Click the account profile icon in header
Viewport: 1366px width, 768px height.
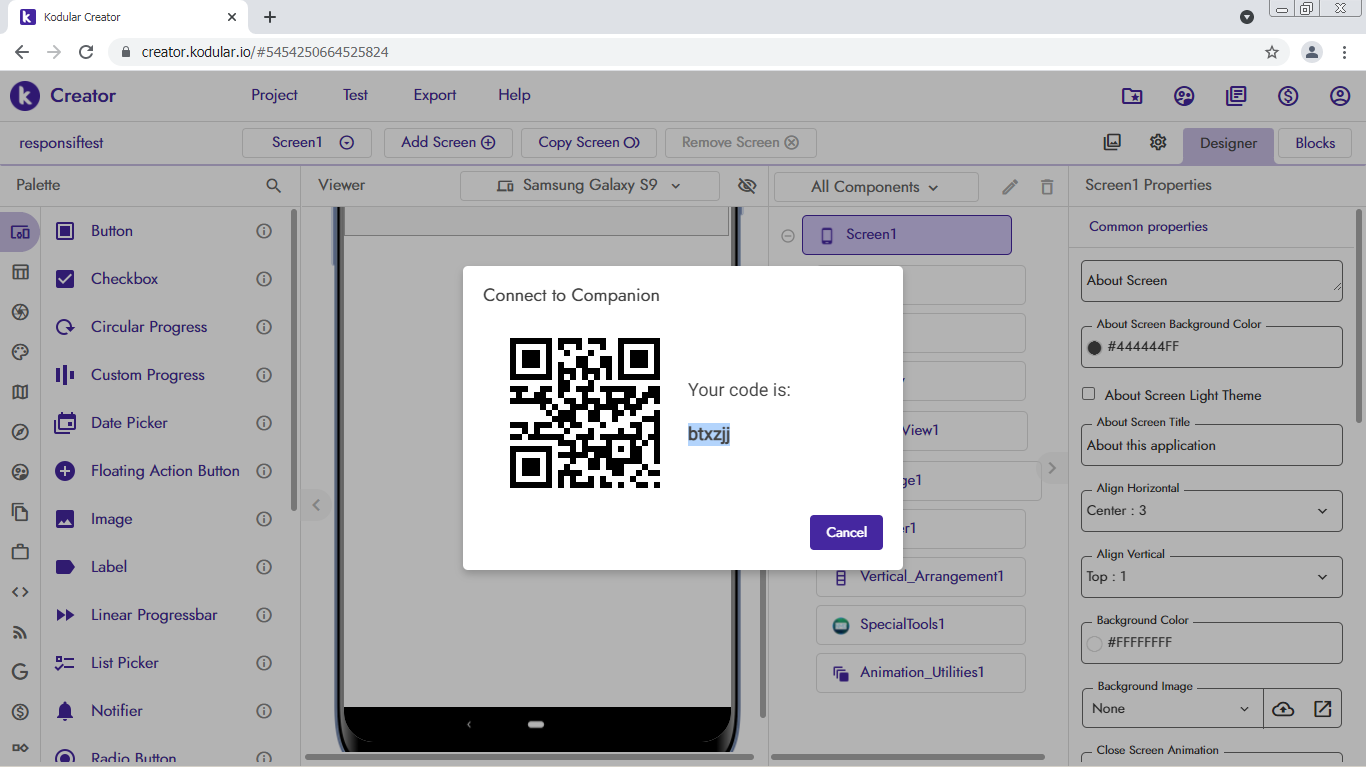click(1340, 96)
